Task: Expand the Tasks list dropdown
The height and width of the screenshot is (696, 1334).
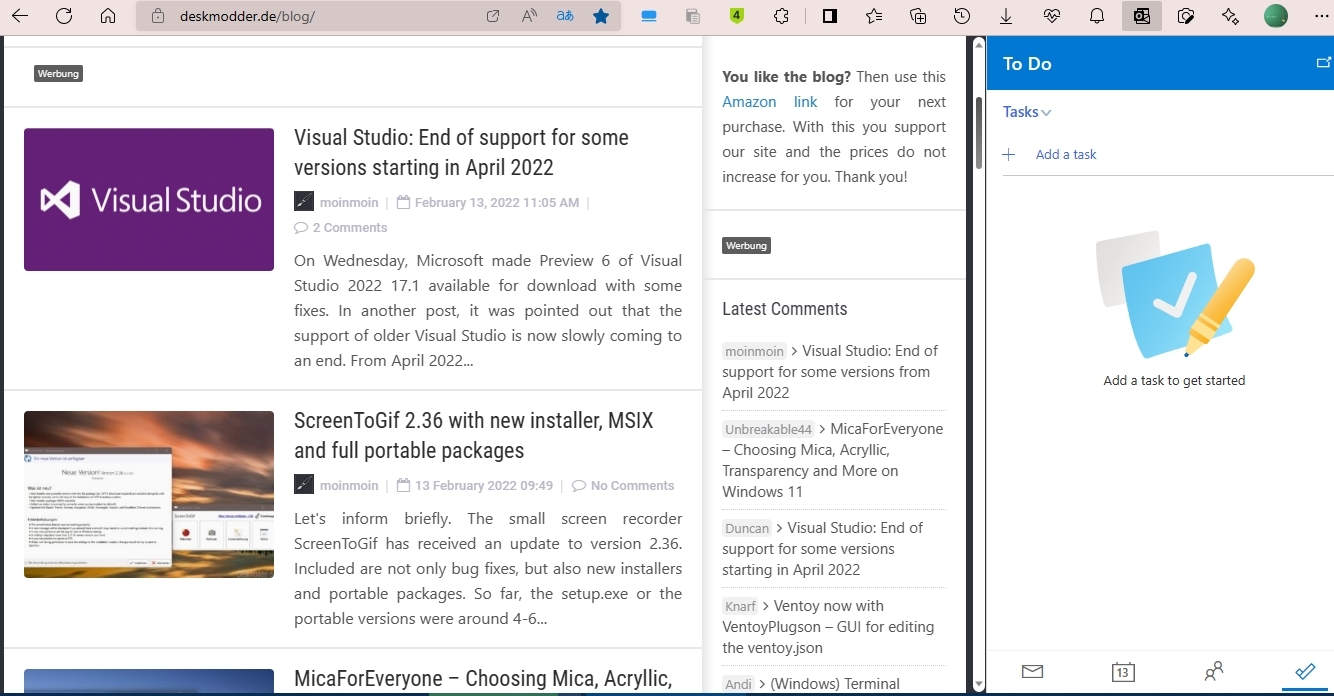Action: click(1027, 112)
